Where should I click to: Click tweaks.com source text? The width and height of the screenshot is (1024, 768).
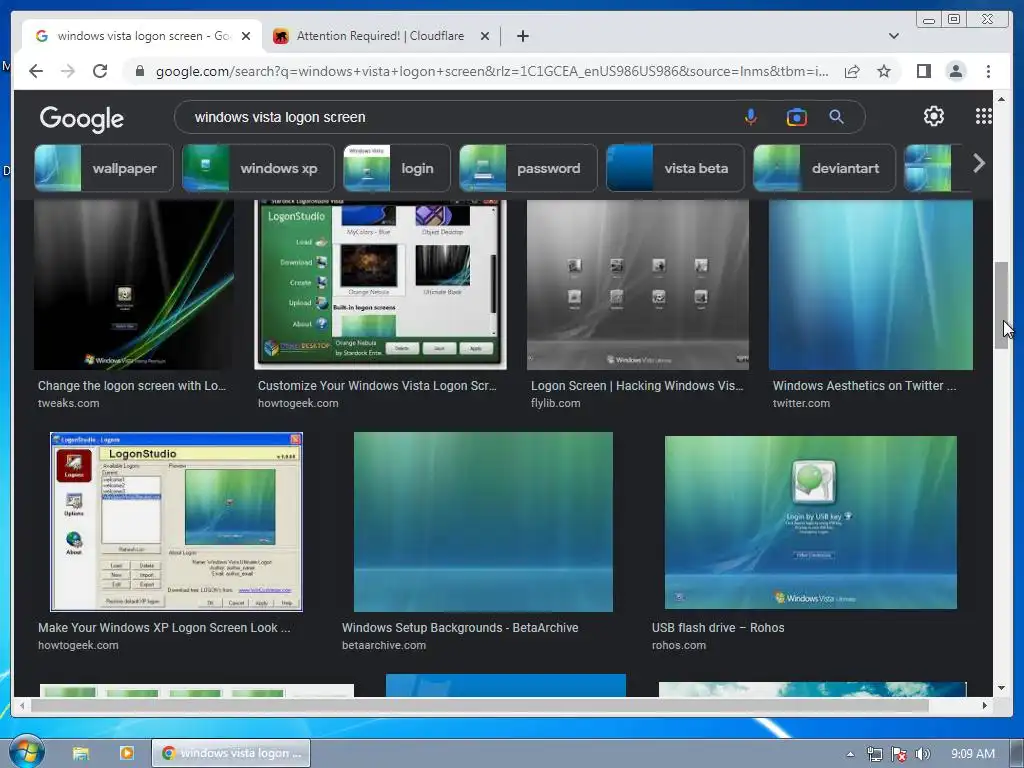click(69, 404)
